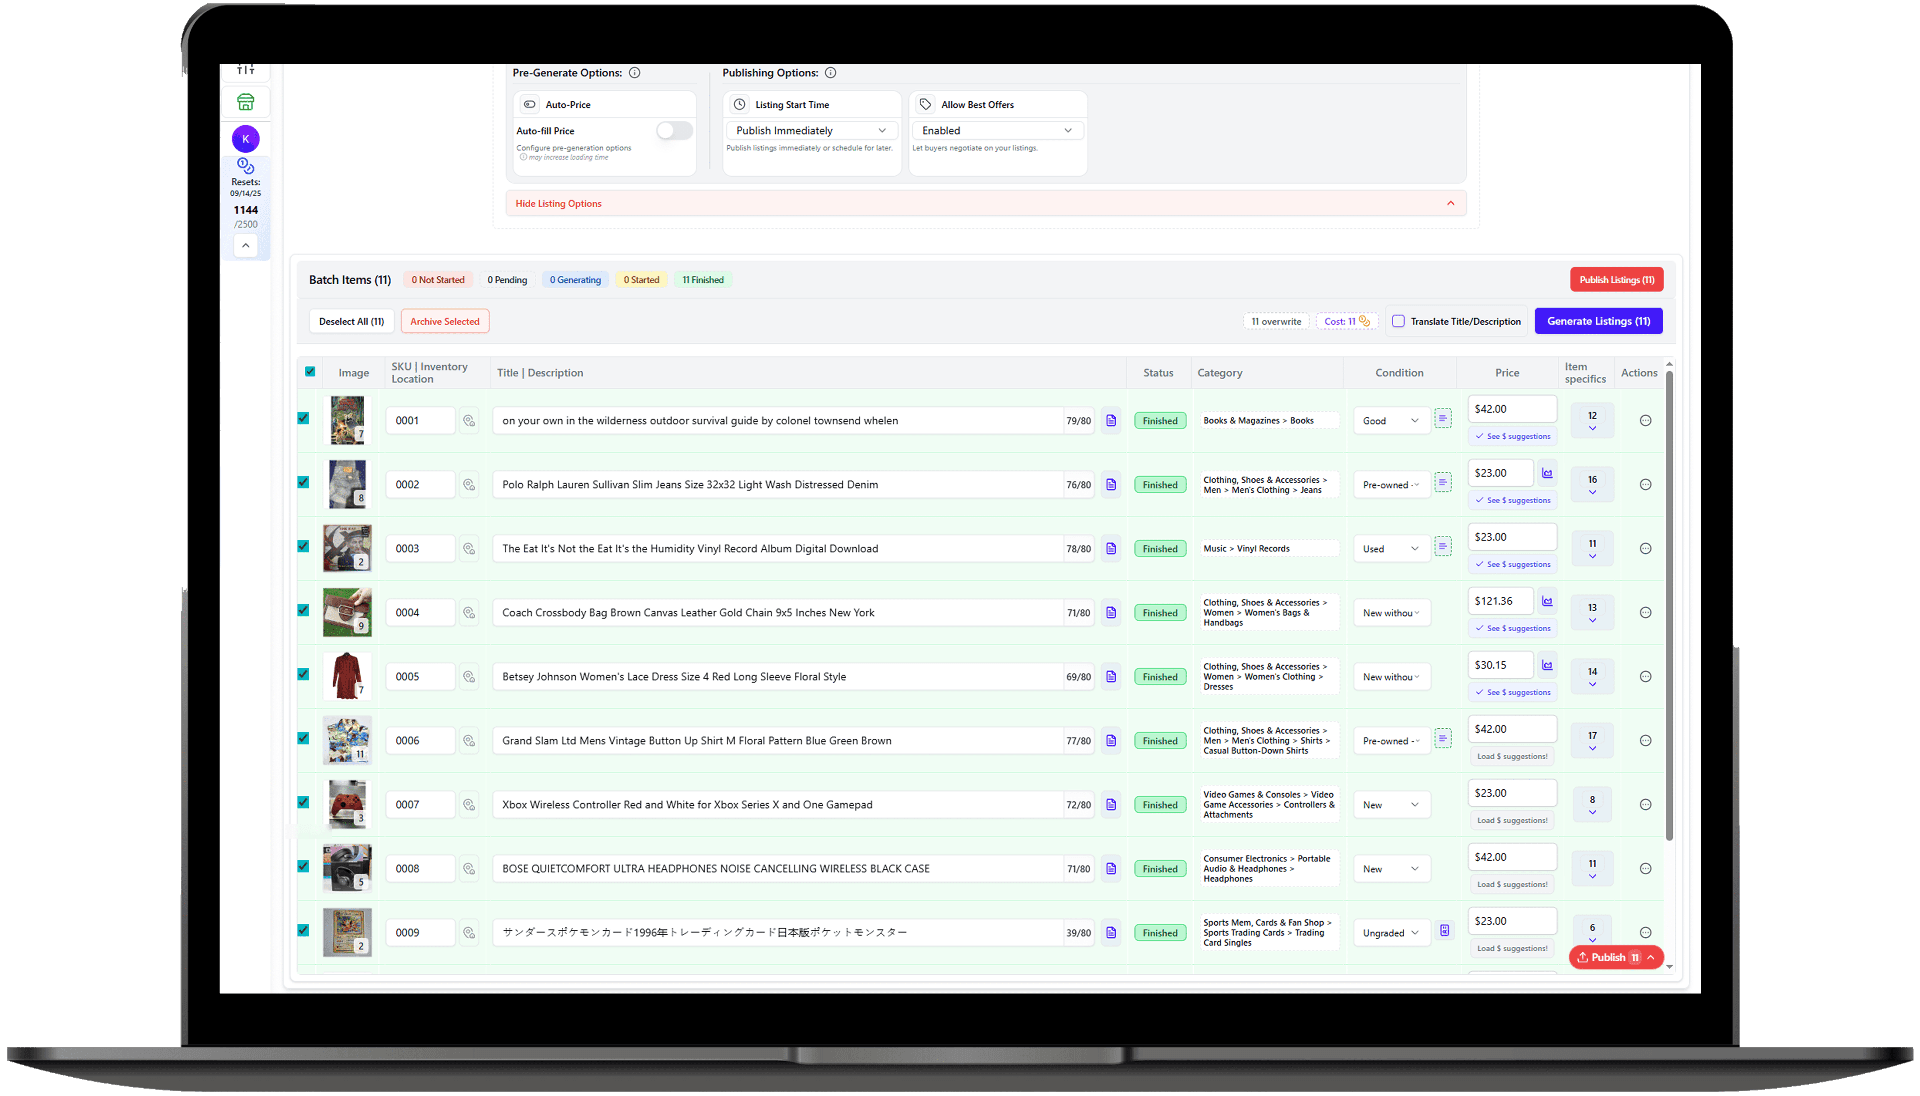View the price chart icon beside $121.36
This screenshot has height=1096, width=1920.
click(1546, 600)
